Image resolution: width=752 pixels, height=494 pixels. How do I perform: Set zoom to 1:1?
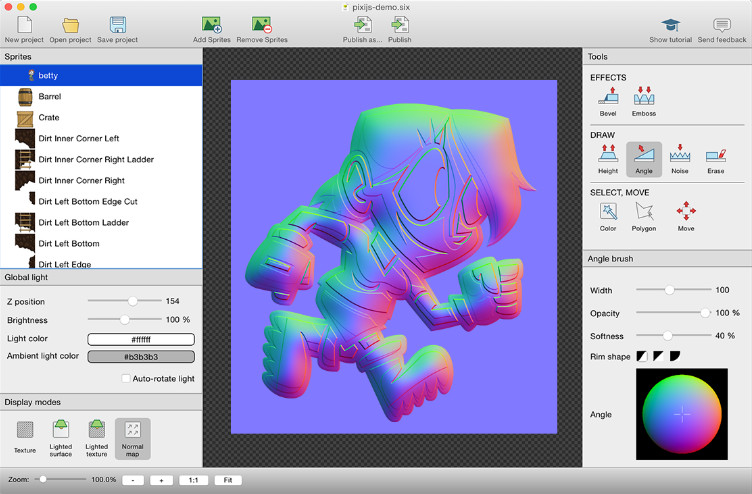pos(193,480)
